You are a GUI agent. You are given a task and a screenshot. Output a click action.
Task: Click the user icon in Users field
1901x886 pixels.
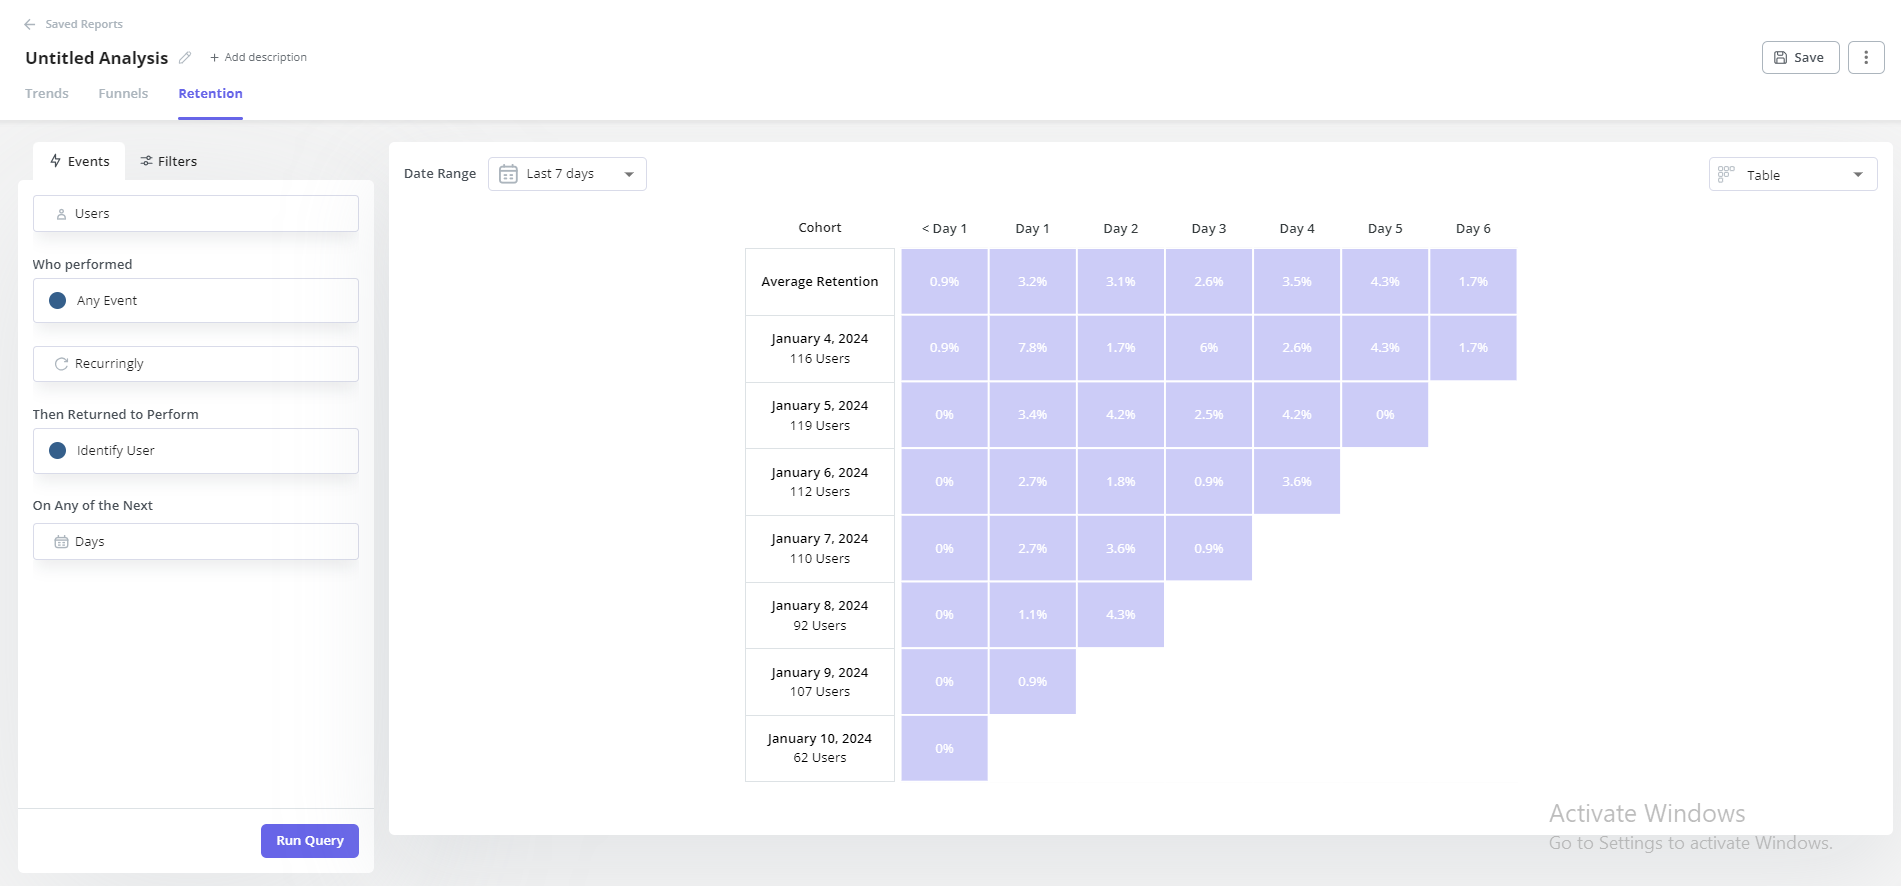[61, 214]
